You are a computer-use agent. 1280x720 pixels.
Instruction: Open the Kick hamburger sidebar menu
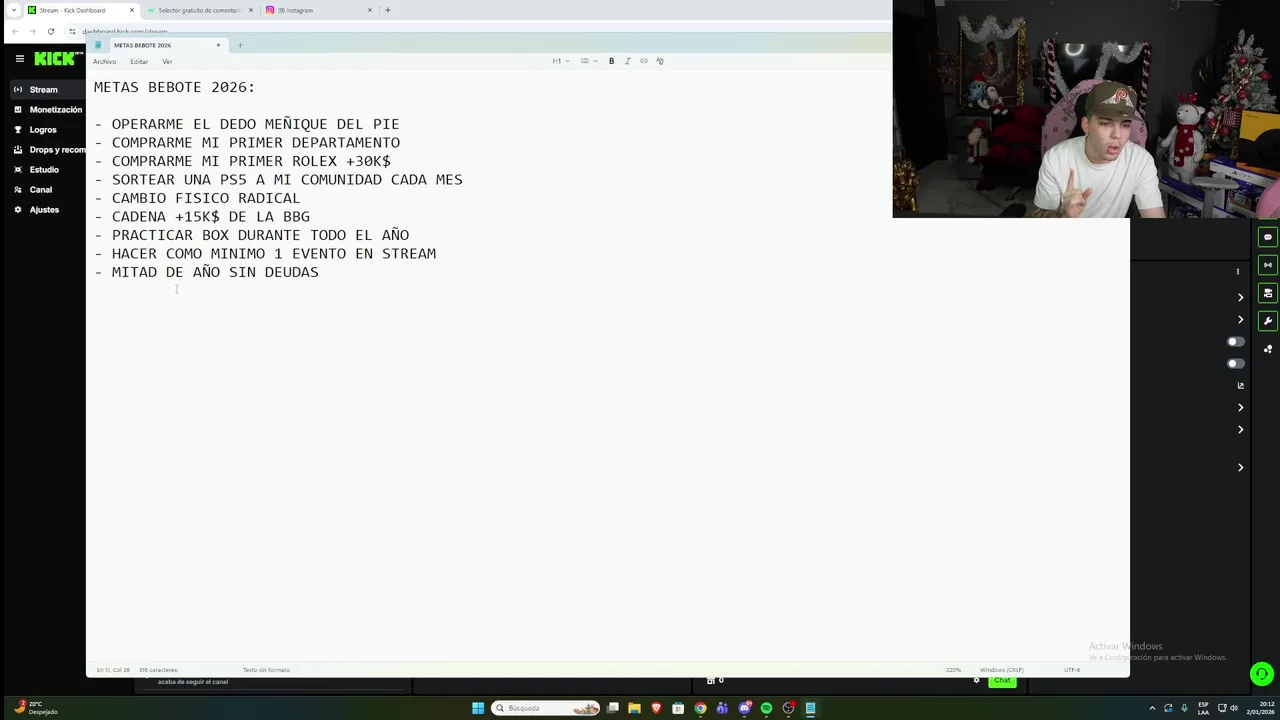[19, 59]
